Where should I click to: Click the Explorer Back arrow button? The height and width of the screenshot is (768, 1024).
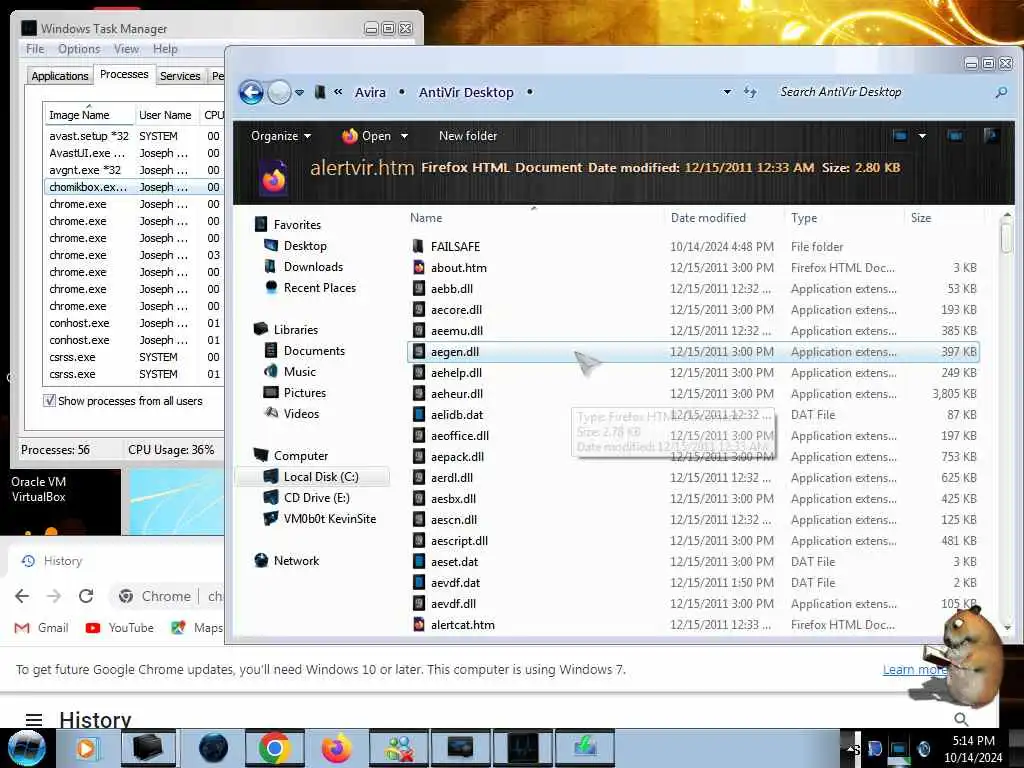coord(251,92)
